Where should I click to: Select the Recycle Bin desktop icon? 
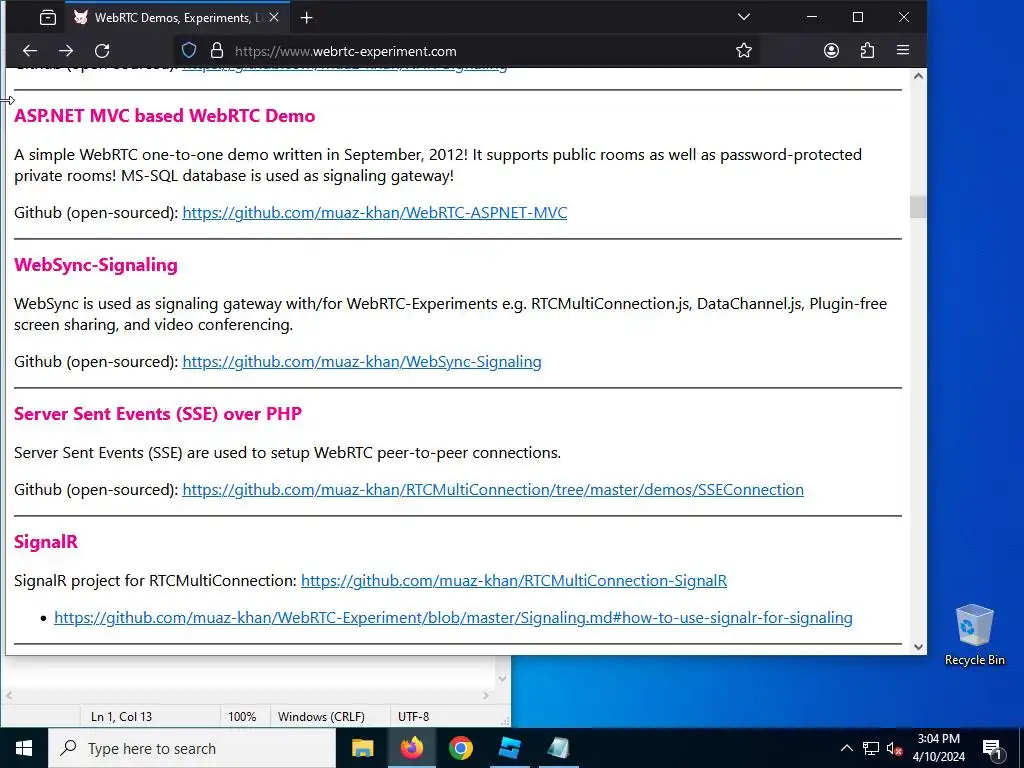click(x=974, y=635)
